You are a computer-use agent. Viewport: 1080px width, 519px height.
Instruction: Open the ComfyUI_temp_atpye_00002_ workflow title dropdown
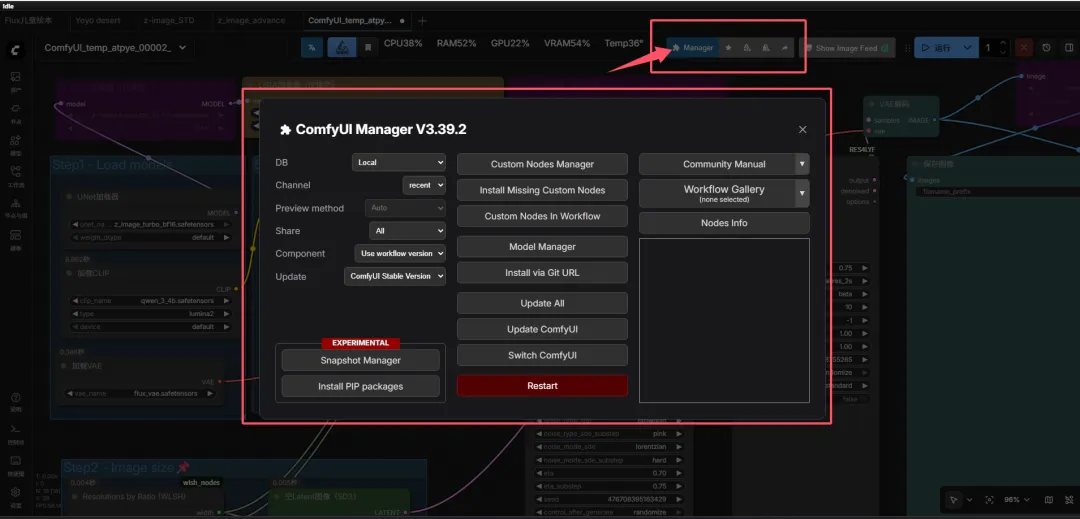pos(116,47)
